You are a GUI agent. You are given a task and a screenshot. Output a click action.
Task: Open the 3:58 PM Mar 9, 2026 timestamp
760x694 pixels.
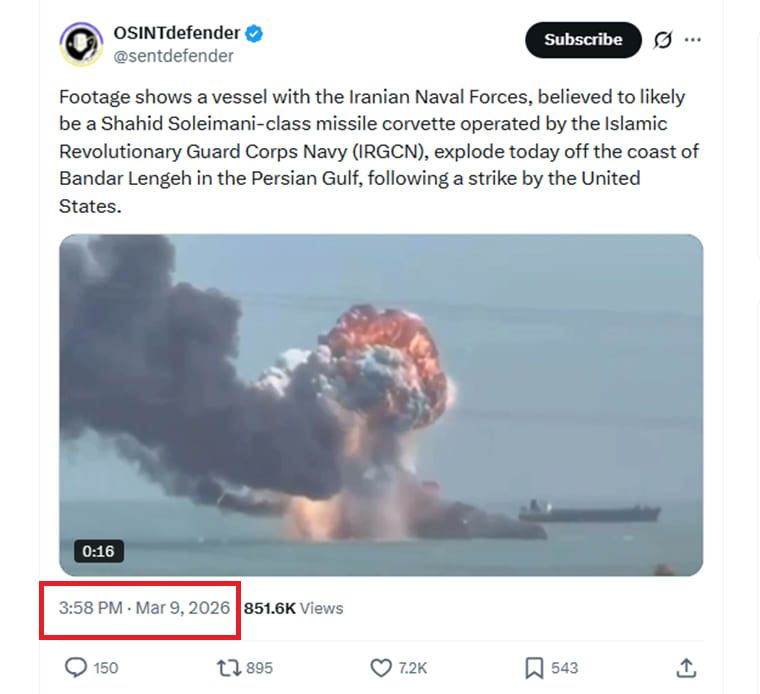pyautogui.click(x=144, y=607)
